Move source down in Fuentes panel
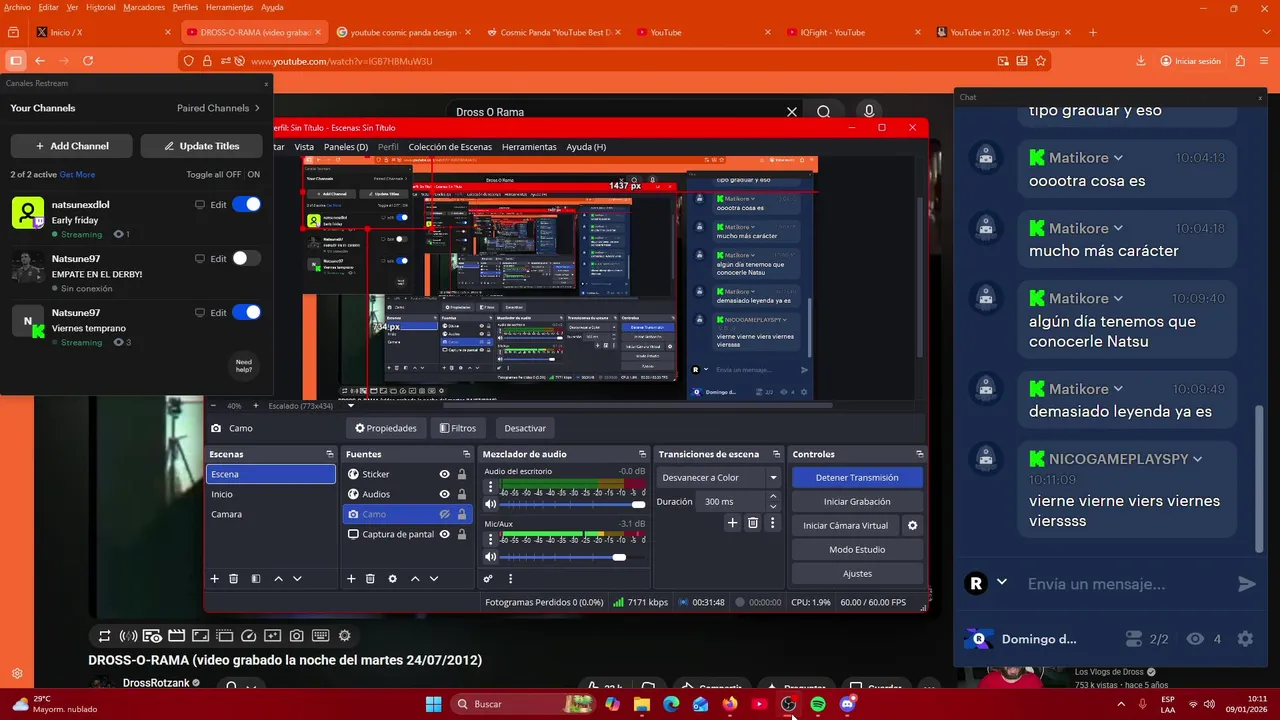The height and width of the screenshot is (720, 1280). tap(434, 578)
